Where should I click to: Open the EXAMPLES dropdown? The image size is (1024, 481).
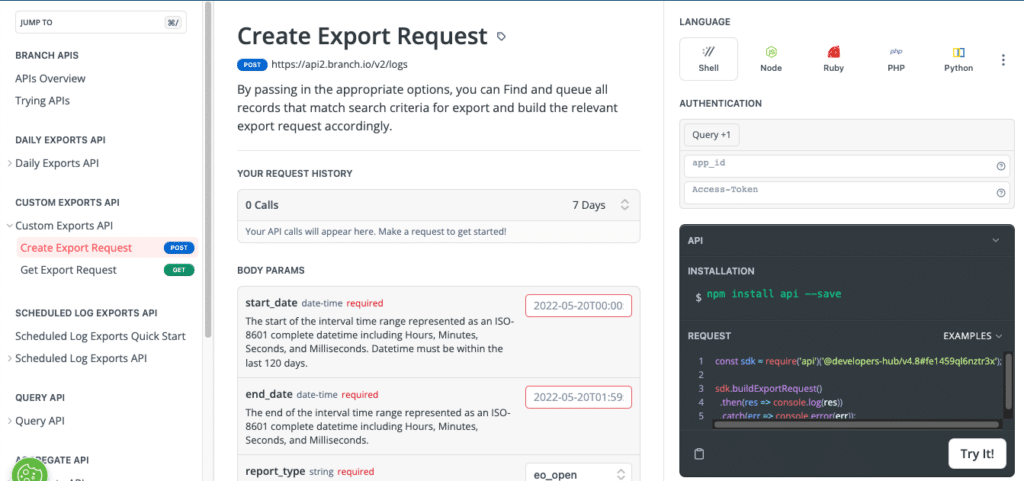[972, 336]
